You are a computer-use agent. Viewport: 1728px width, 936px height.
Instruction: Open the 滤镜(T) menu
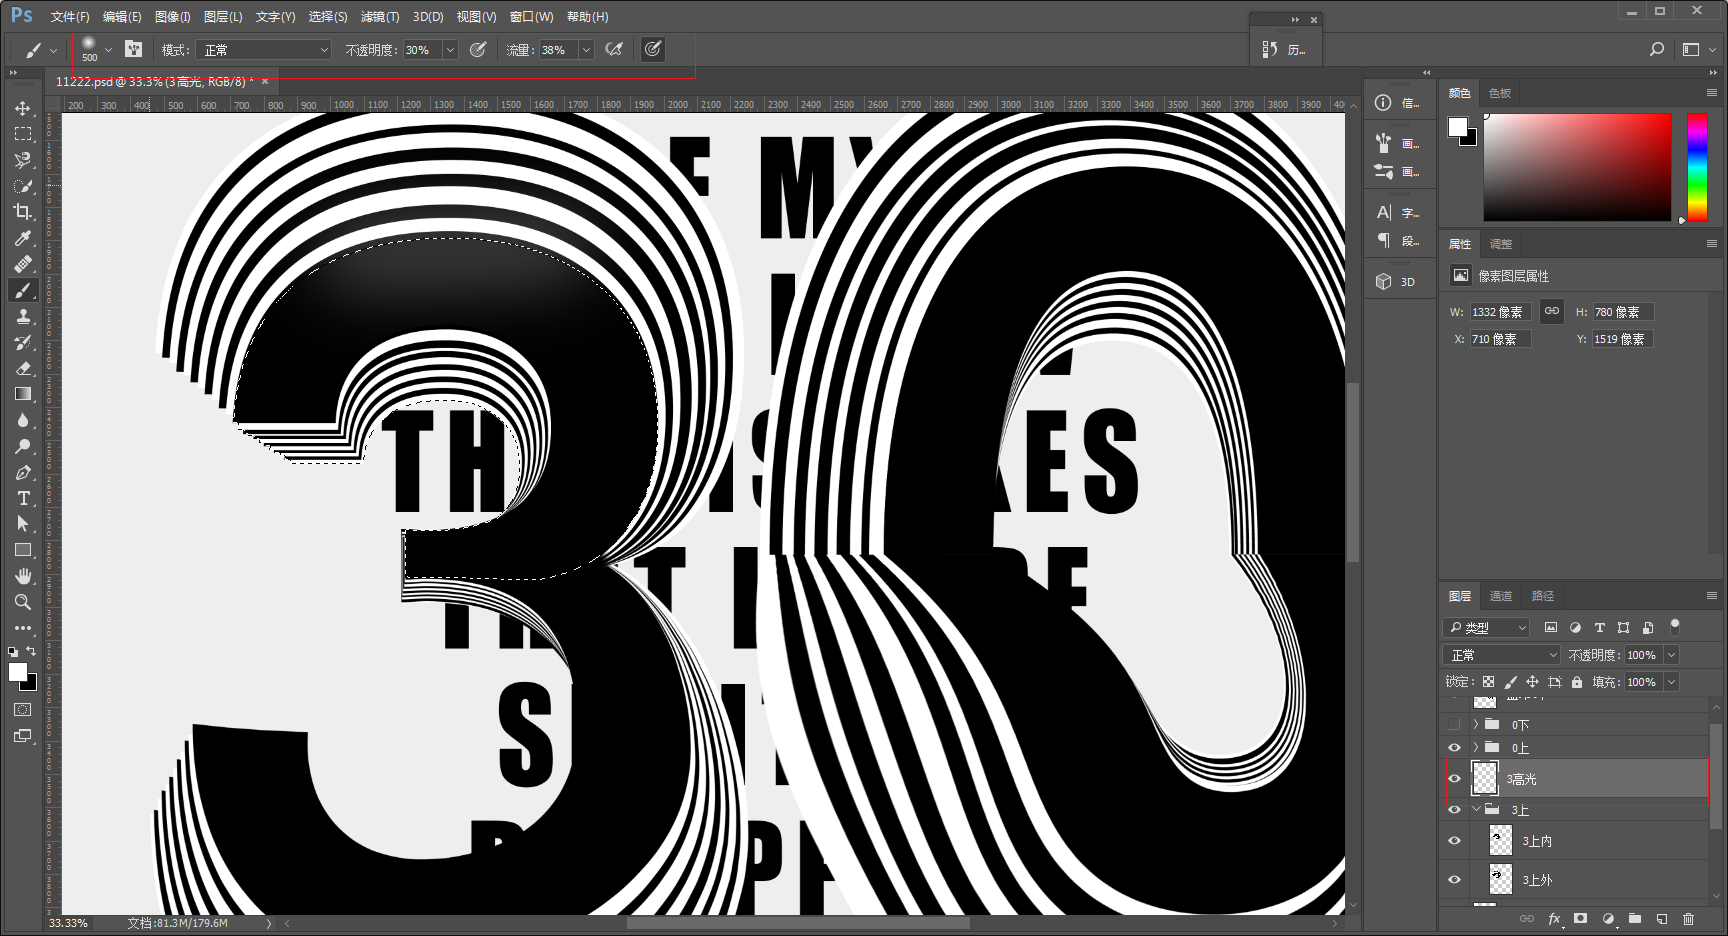point(380,17)
